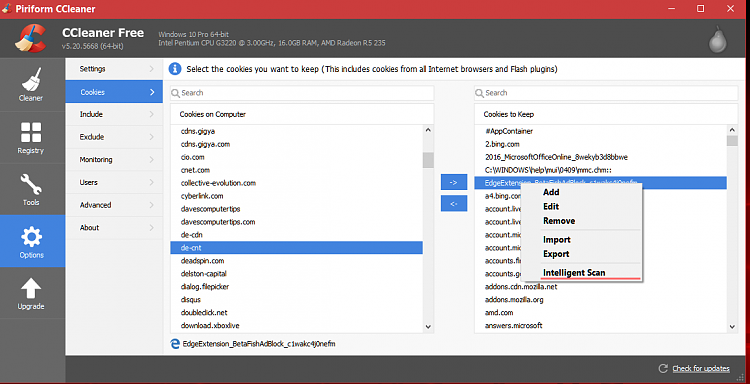Click the Cookies on Computer scrollbar thumb
The width and height of the screenshot is (750, 384).
(428, 160)
